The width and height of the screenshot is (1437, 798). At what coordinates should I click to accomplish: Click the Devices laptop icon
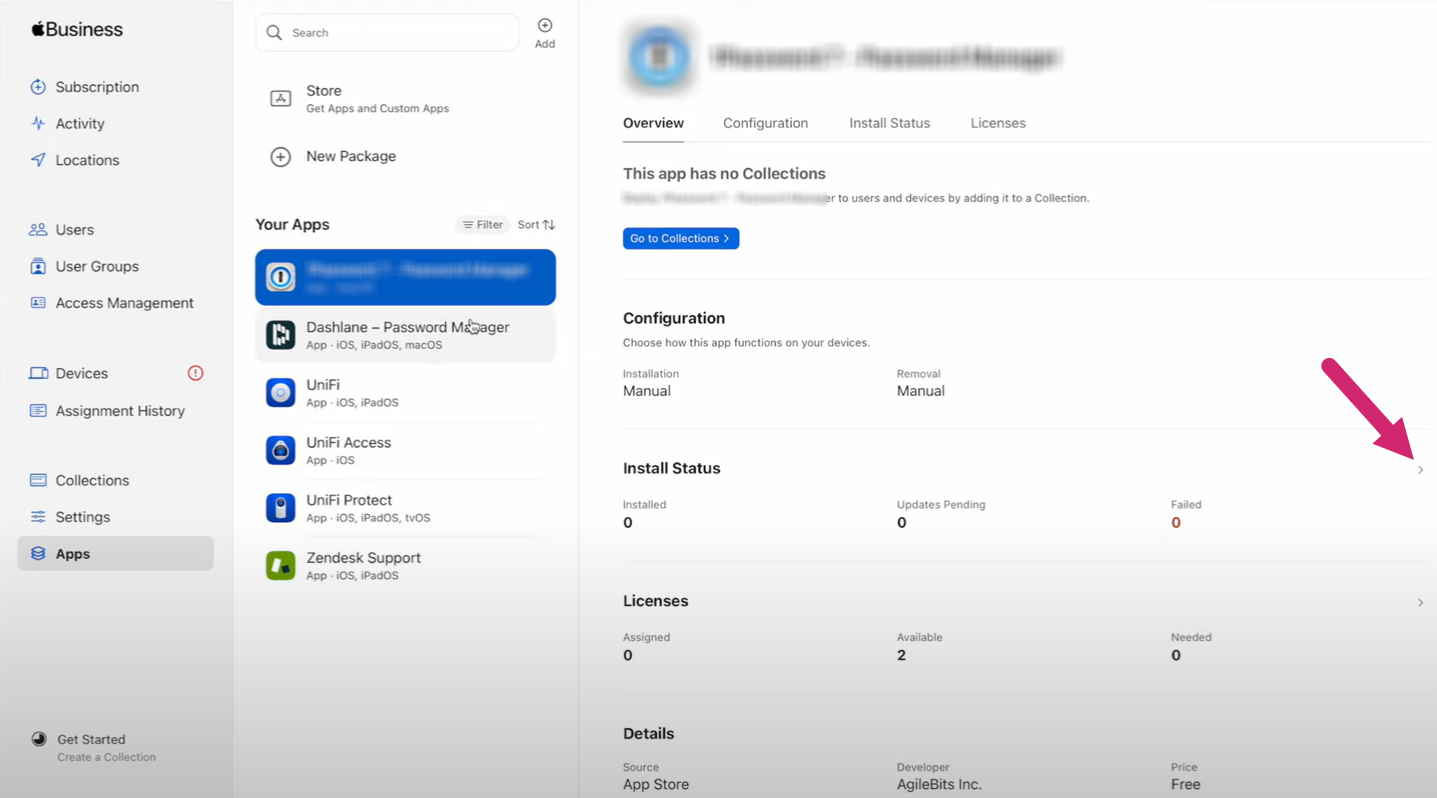click(x=38, y=374)
